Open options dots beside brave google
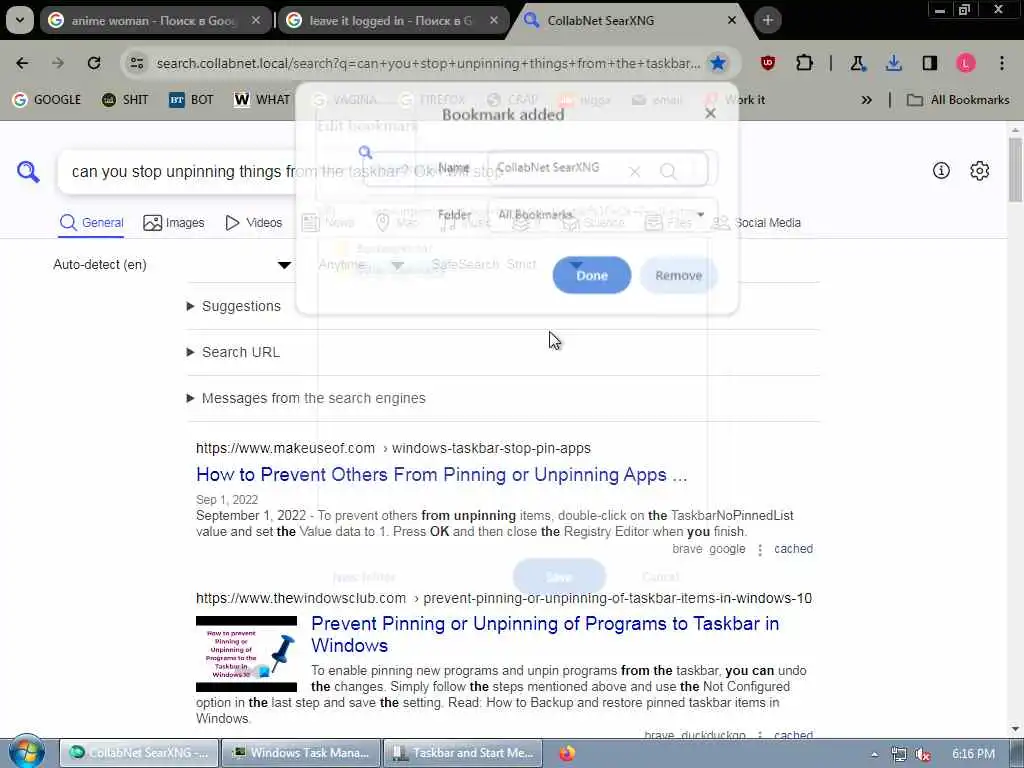This screenshot has width=1024, height=768. 760,550
